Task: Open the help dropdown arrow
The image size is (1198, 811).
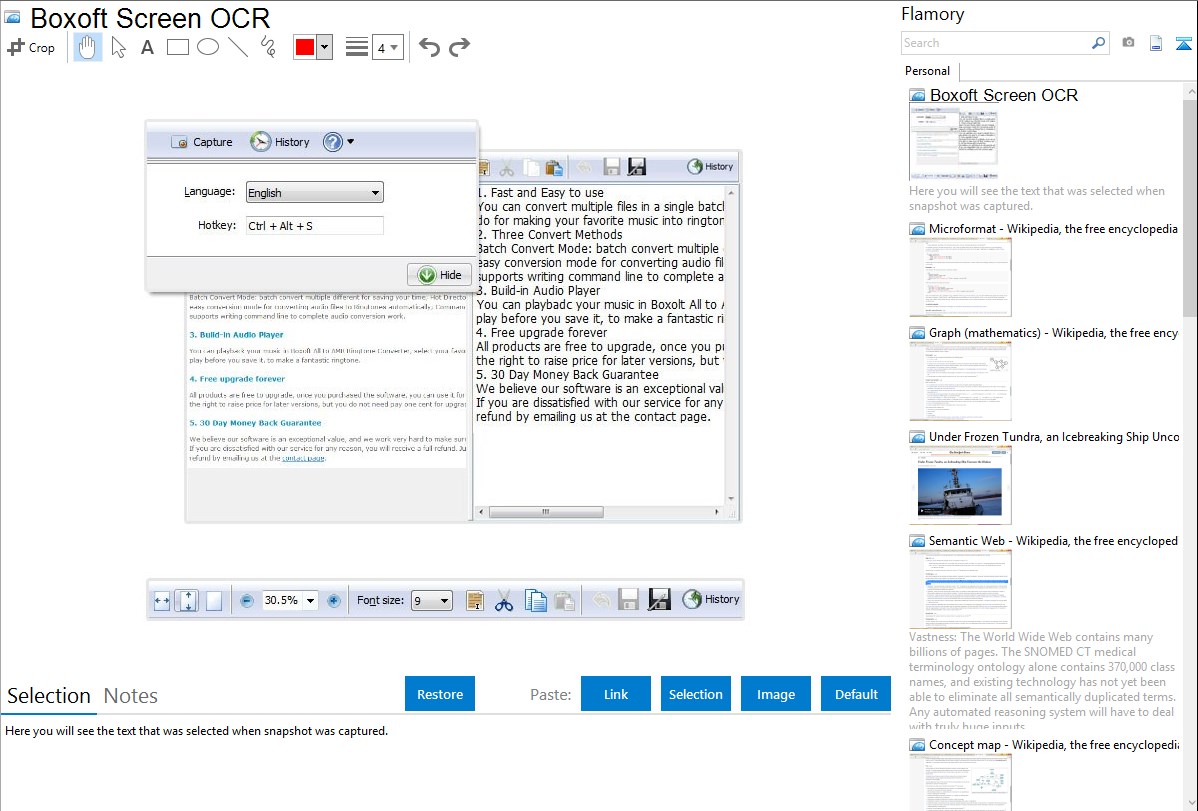Action: pos(351,141)
